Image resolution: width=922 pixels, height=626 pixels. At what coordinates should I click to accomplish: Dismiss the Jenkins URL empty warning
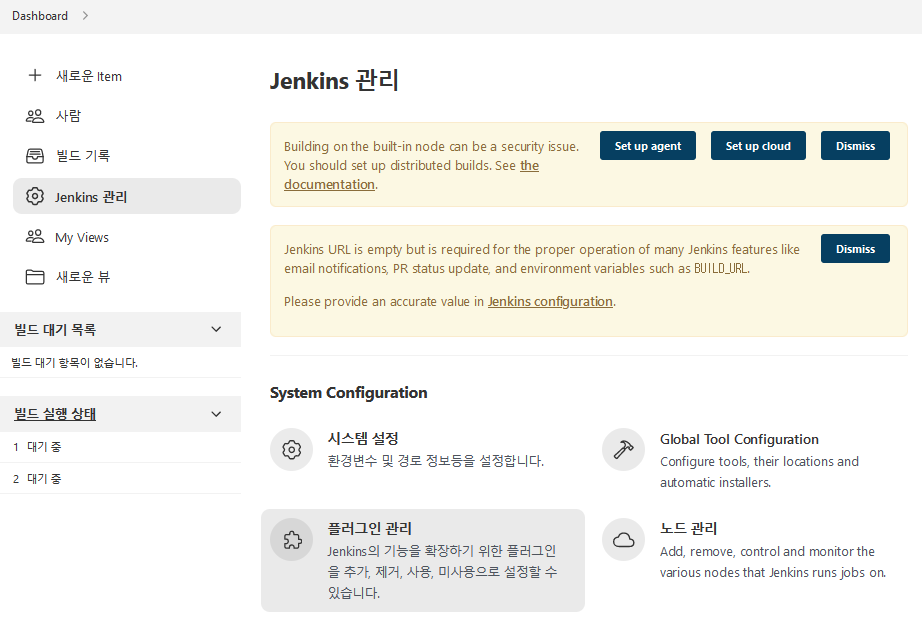(x=855, y=249)
